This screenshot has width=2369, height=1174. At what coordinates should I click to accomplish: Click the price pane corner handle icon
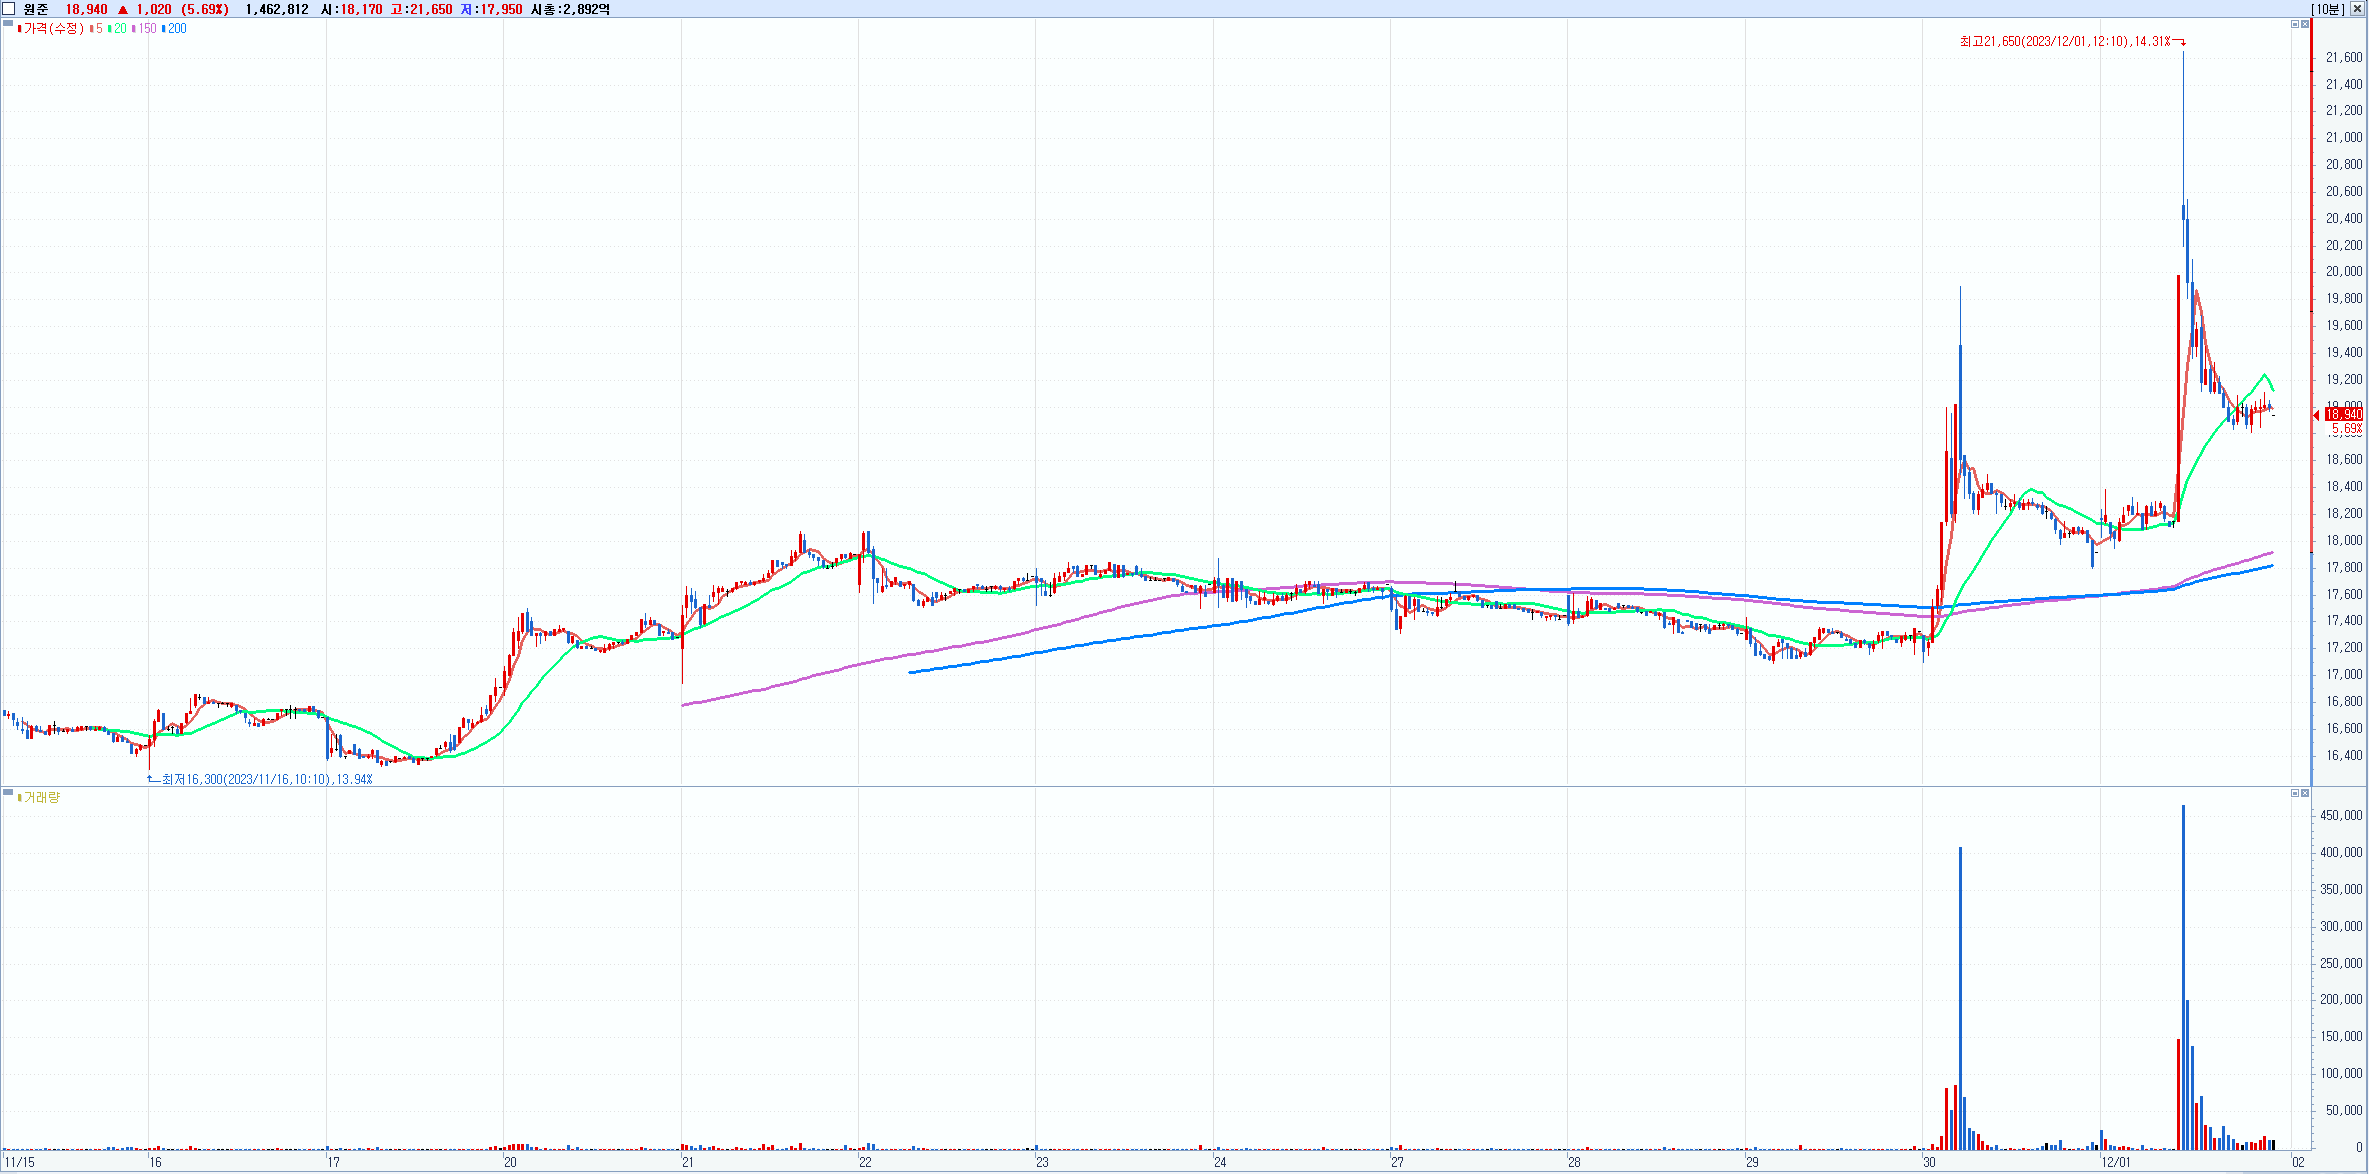(x=9, y=23)
